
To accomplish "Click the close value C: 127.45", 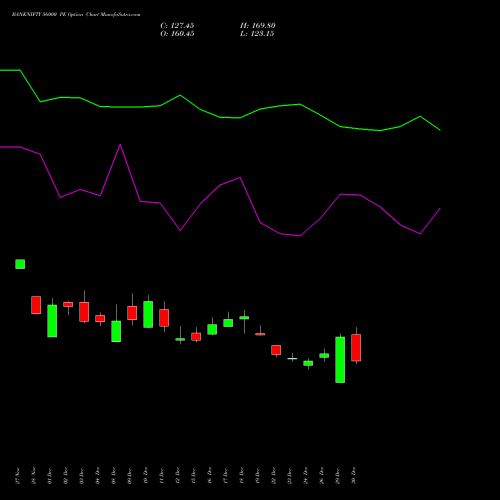I will 177,26.
